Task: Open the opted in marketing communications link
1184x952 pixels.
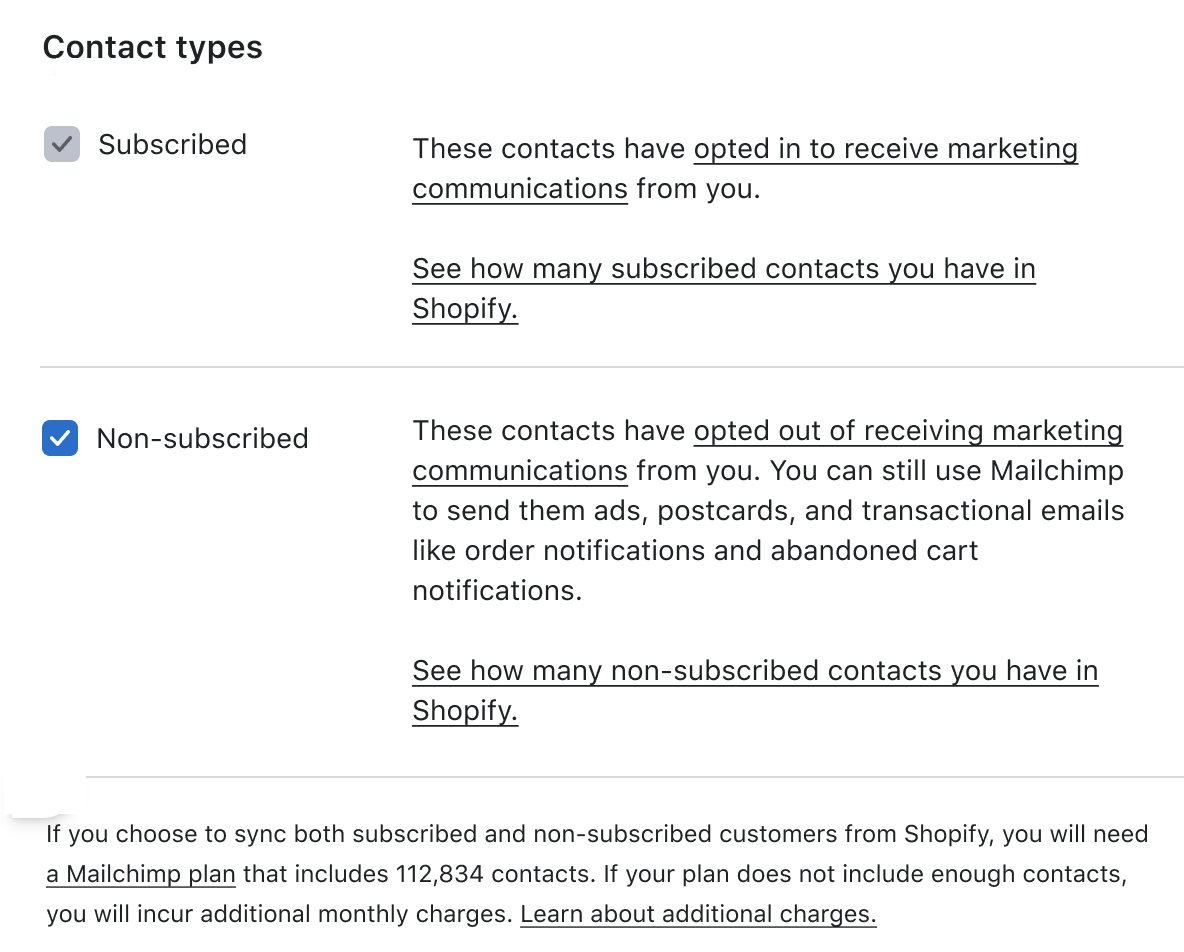Action: [x=885, y=149]
